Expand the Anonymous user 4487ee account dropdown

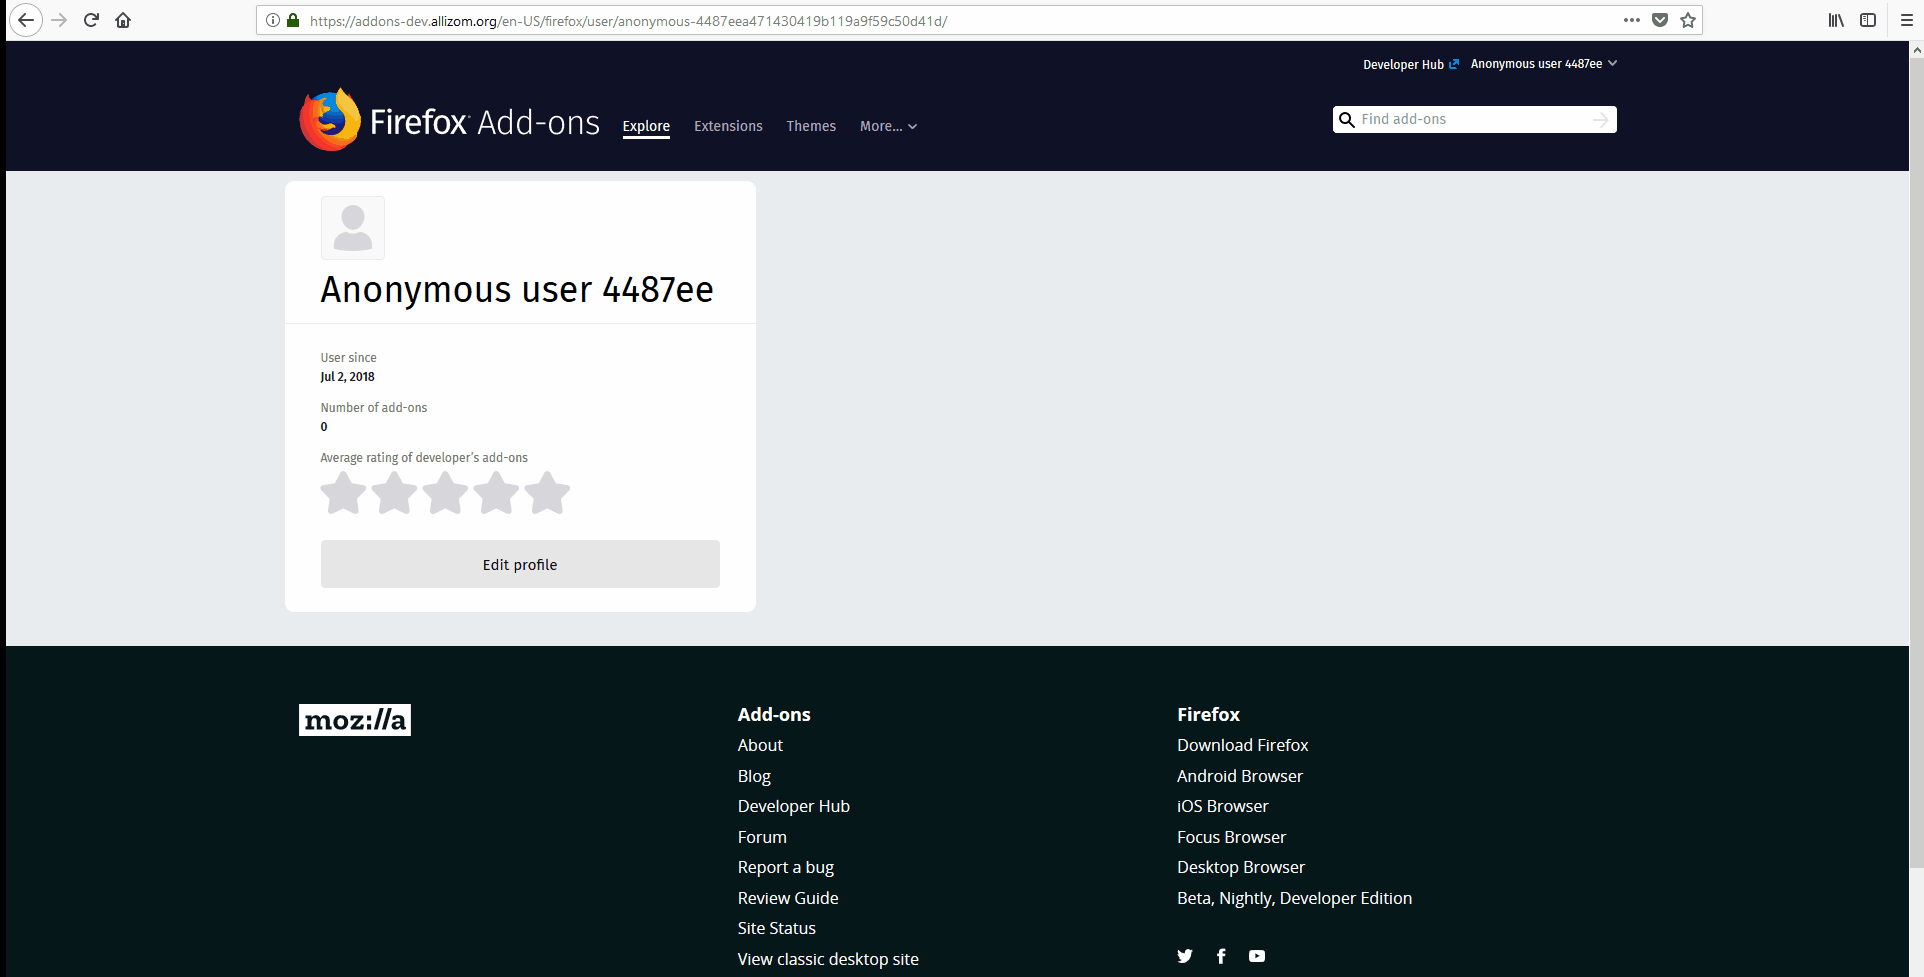pyautogui.click(x=1543, y=64)
